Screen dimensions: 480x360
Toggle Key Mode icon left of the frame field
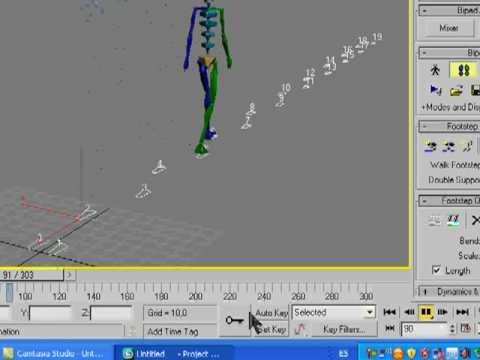(x=390, y=329)
